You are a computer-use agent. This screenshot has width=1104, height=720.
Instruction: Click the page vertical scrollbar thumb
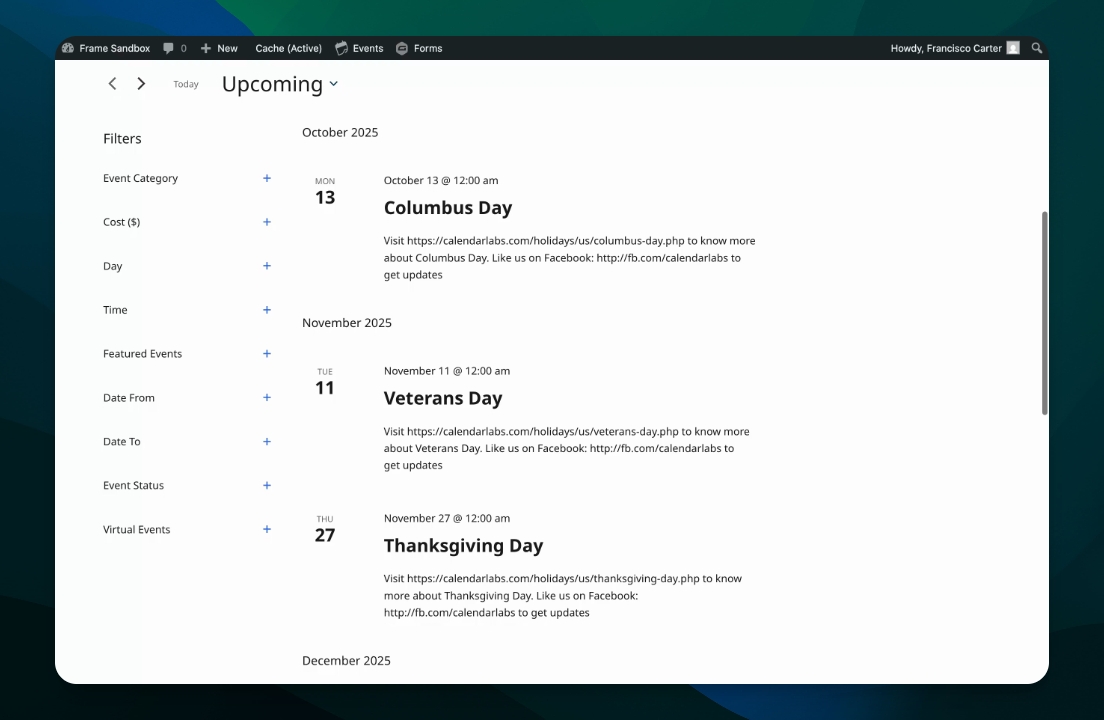click(1045, 312)
